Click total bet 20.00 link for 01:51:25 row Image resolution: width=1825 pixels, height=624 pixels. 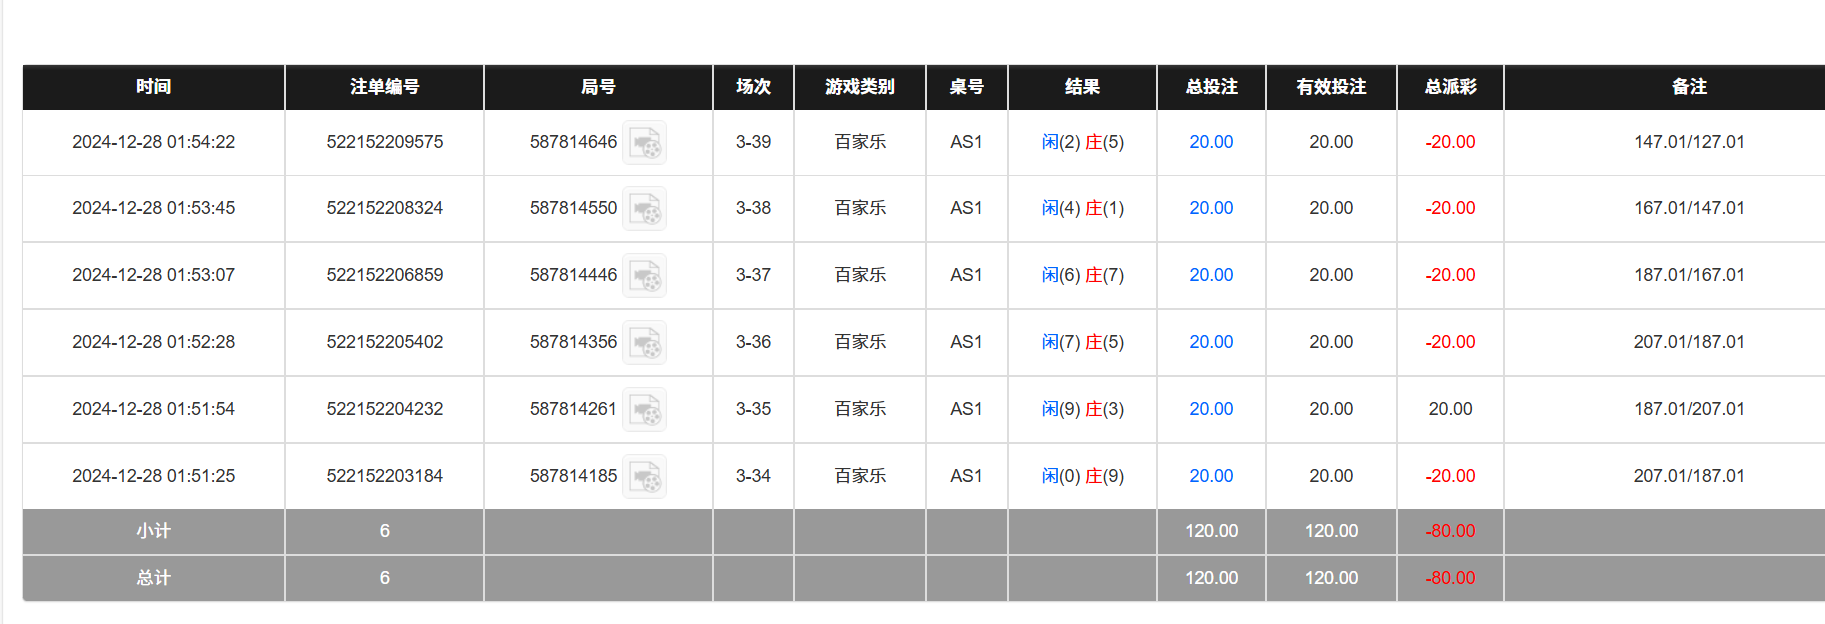pos(1211,476)
